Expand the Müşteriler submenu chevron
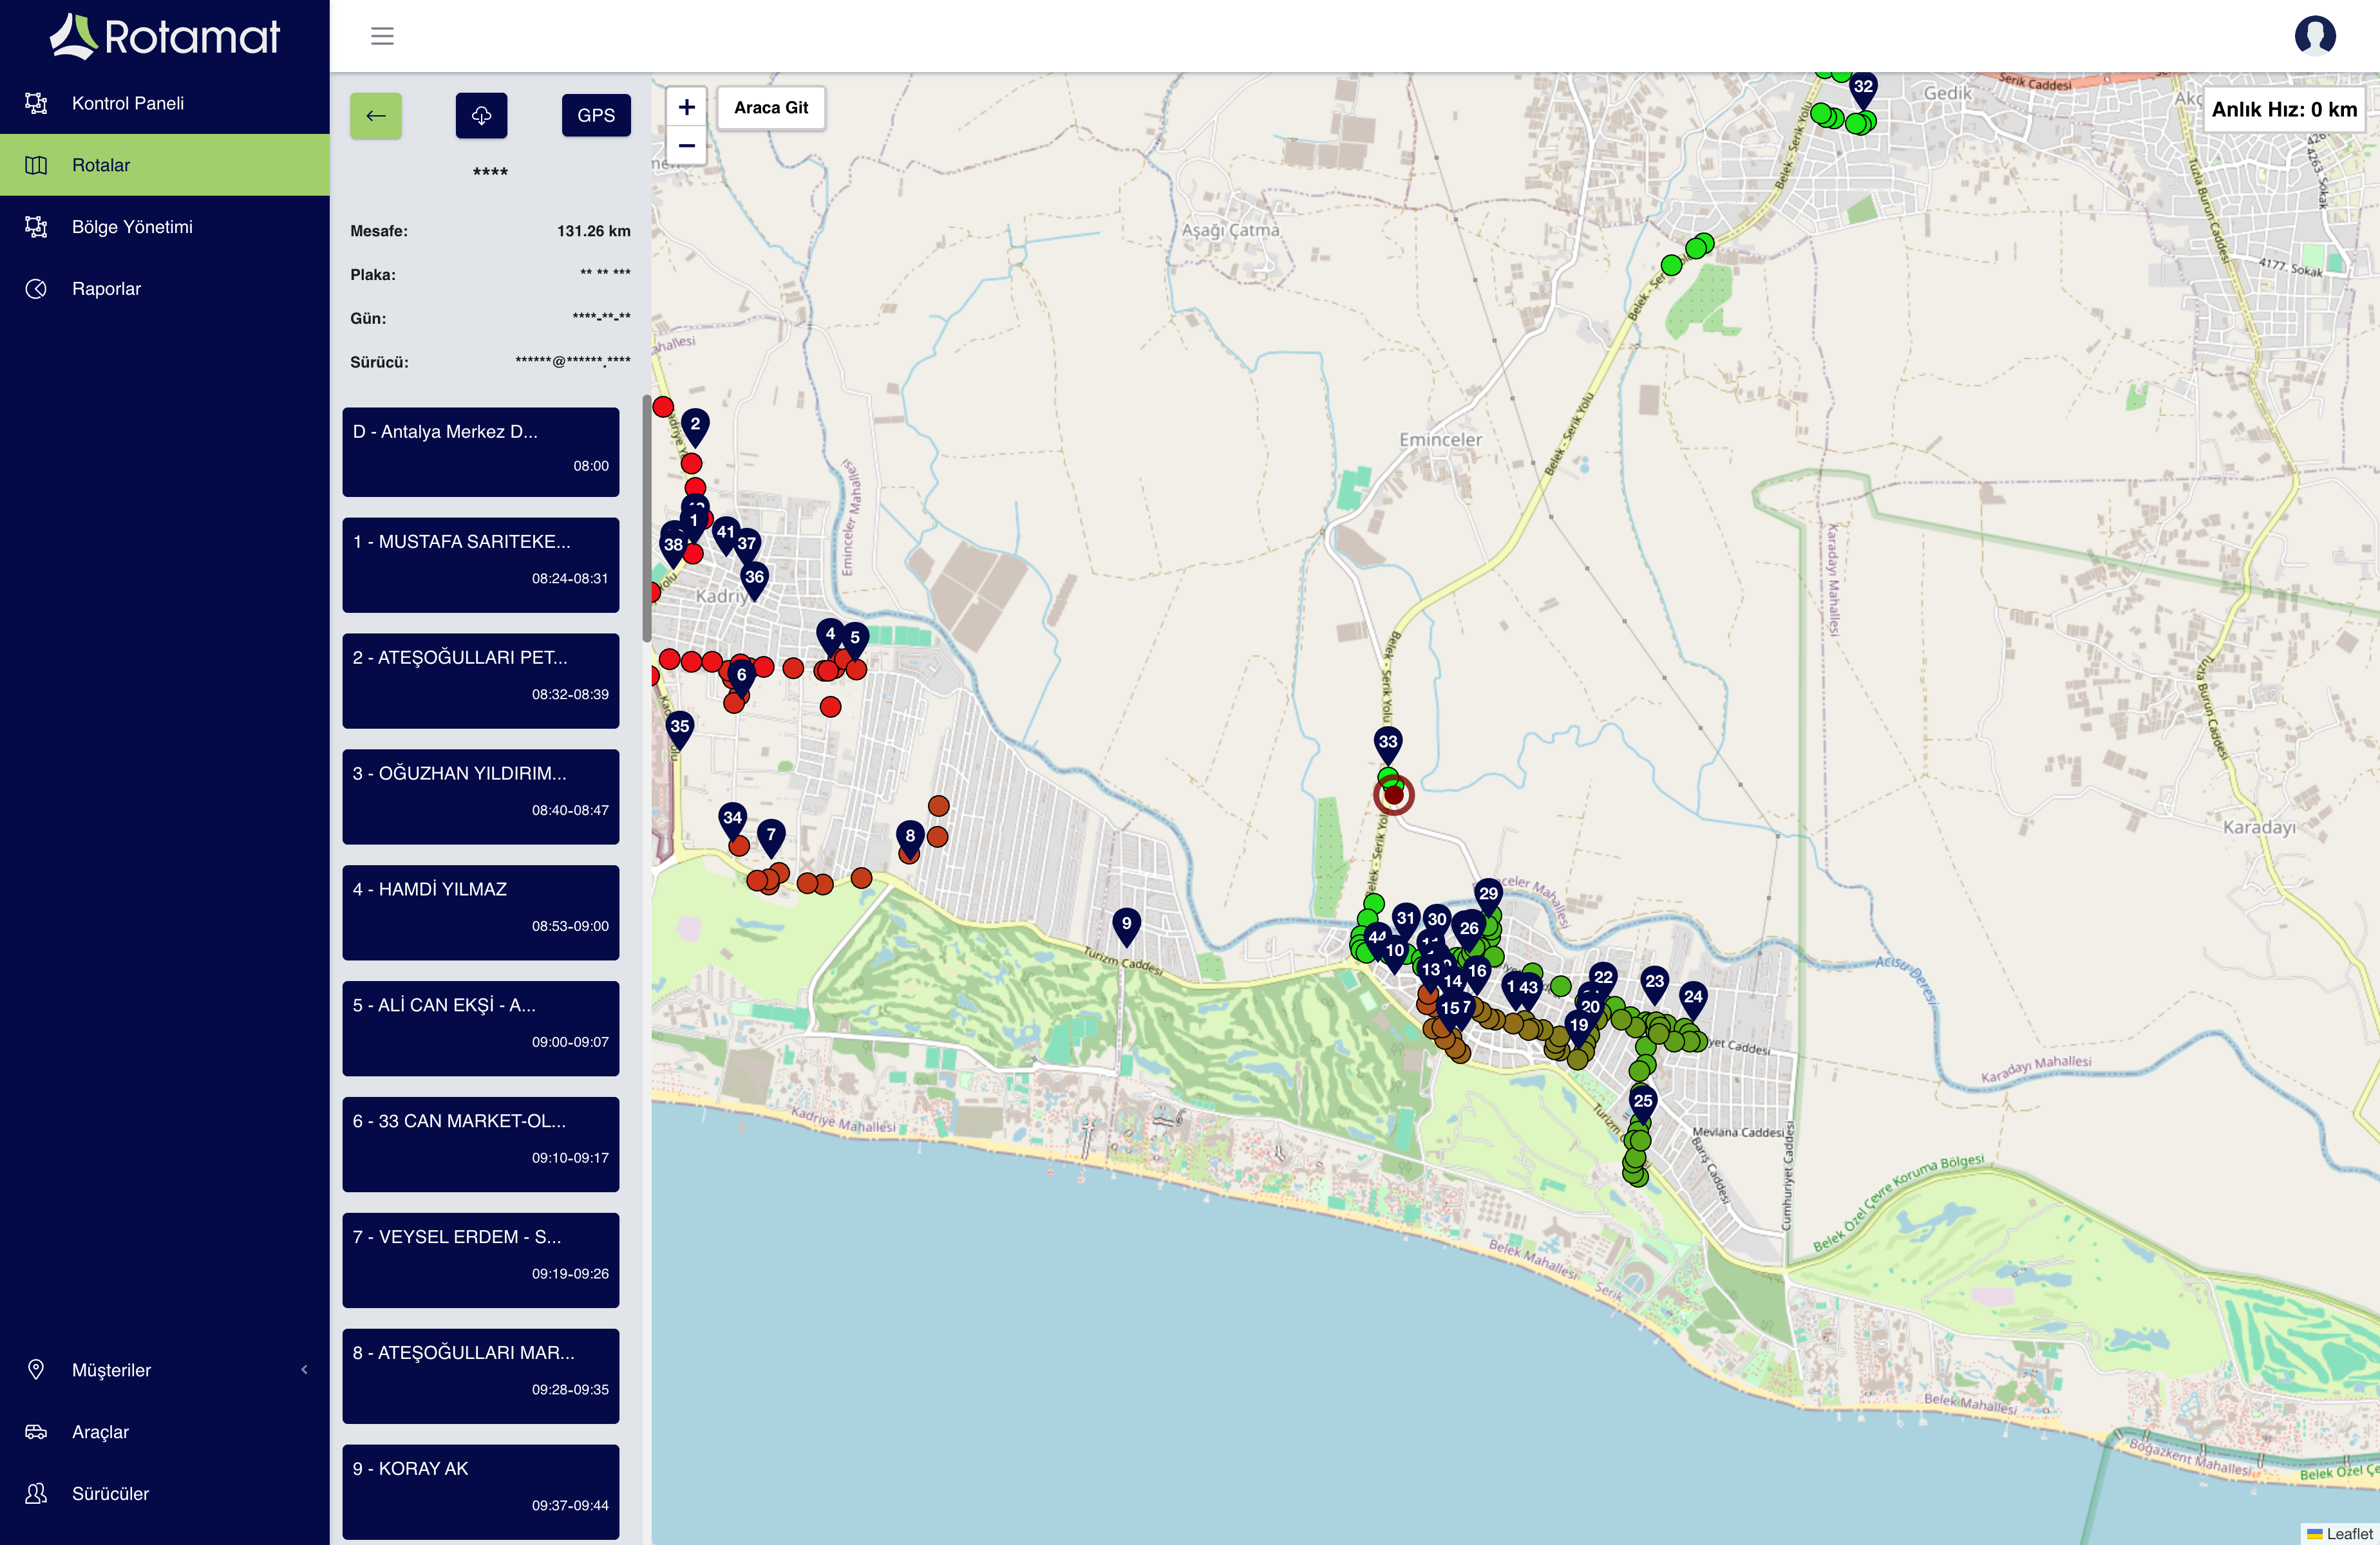Image resolution: width=2380 pixels, height=1545 pixels. (304, 1370)
